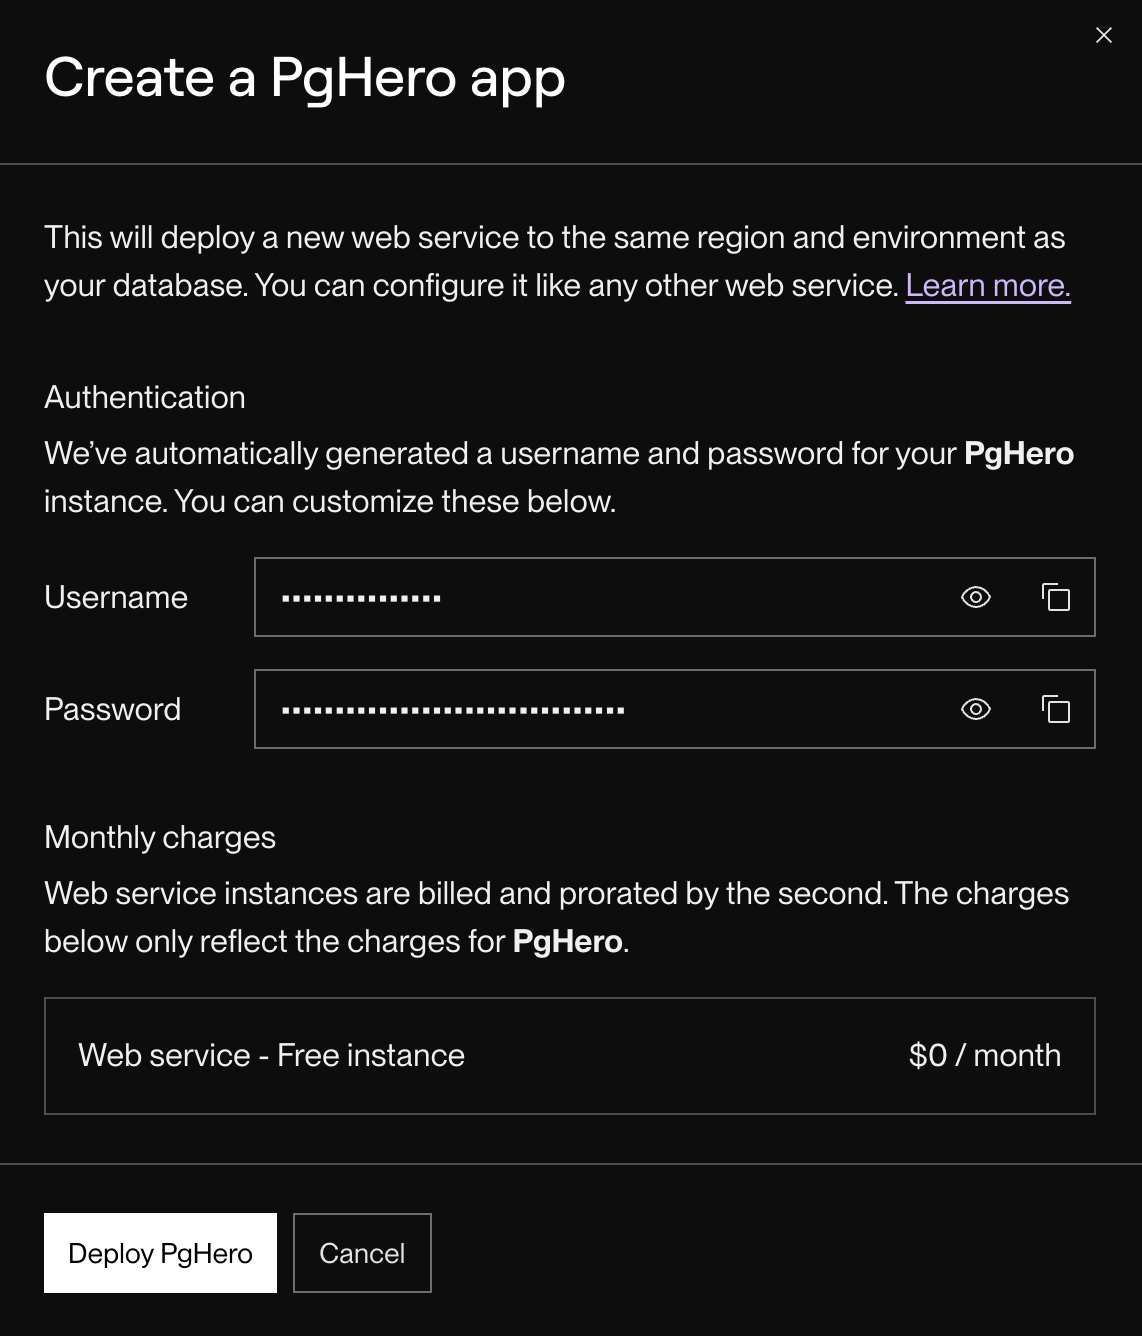
Task: Click Deploy PgHero to create the app
Action: tap(160, 1253)
